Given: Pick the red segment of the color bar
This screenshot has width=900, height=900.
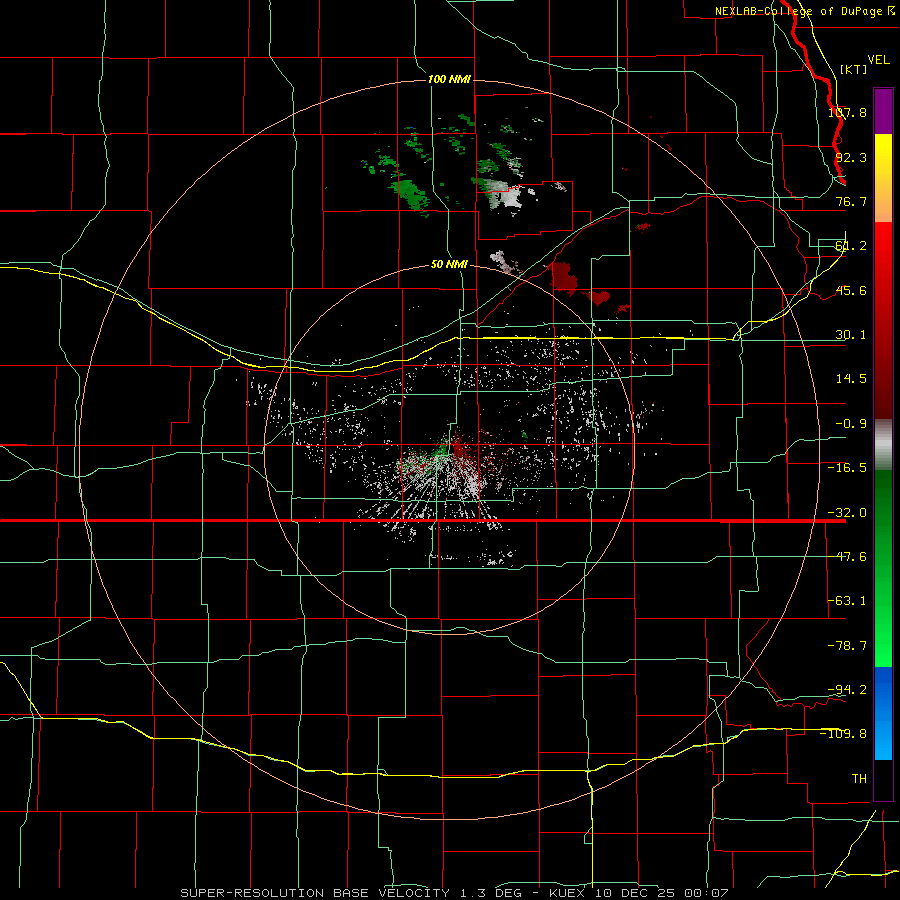Looking at the screenshot, I should (883, 320).
